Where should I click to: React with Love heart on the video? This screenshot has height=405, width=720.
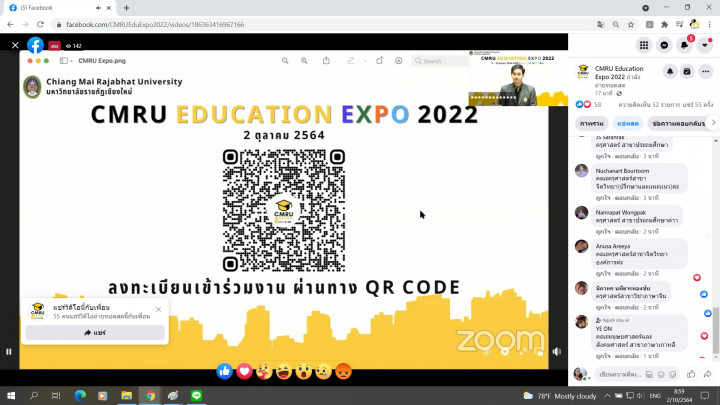(x=244, y=371)
